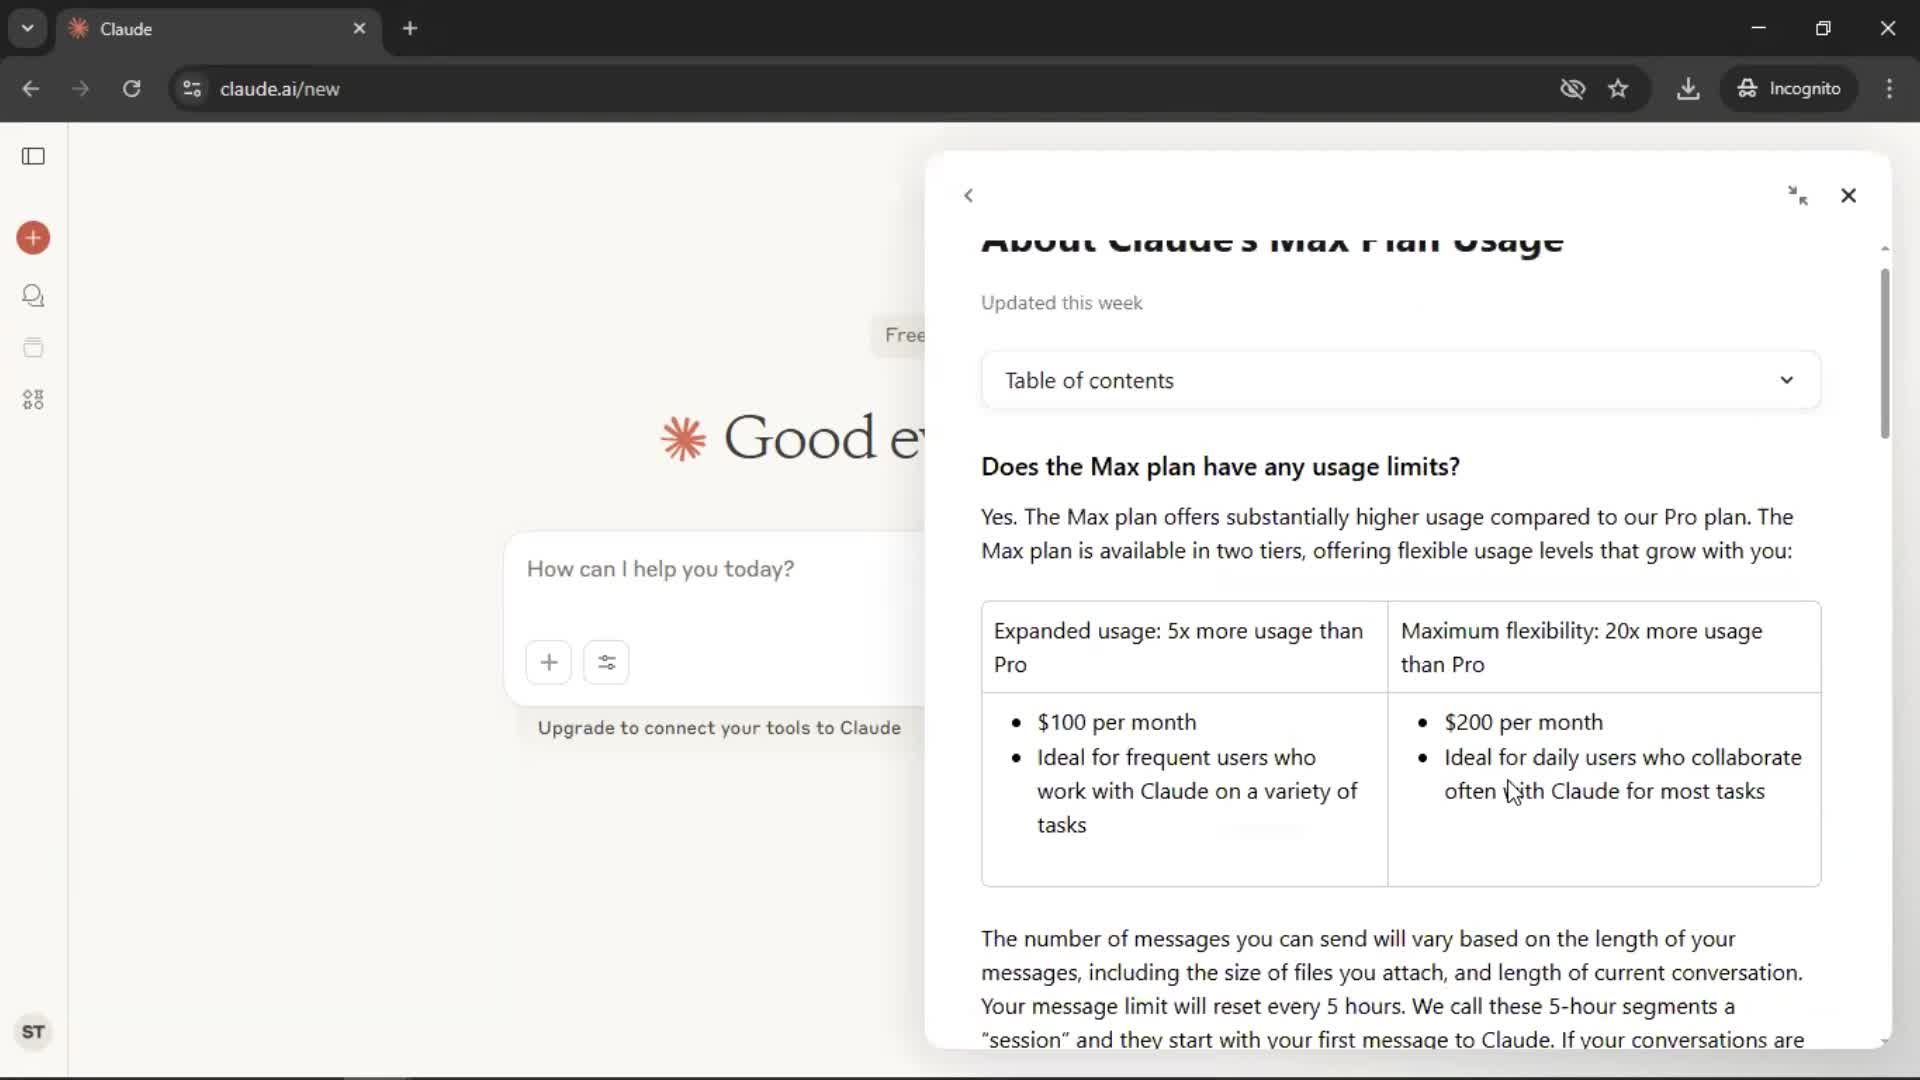
Task: Open the Chats history icon
Action: point(33,296)
